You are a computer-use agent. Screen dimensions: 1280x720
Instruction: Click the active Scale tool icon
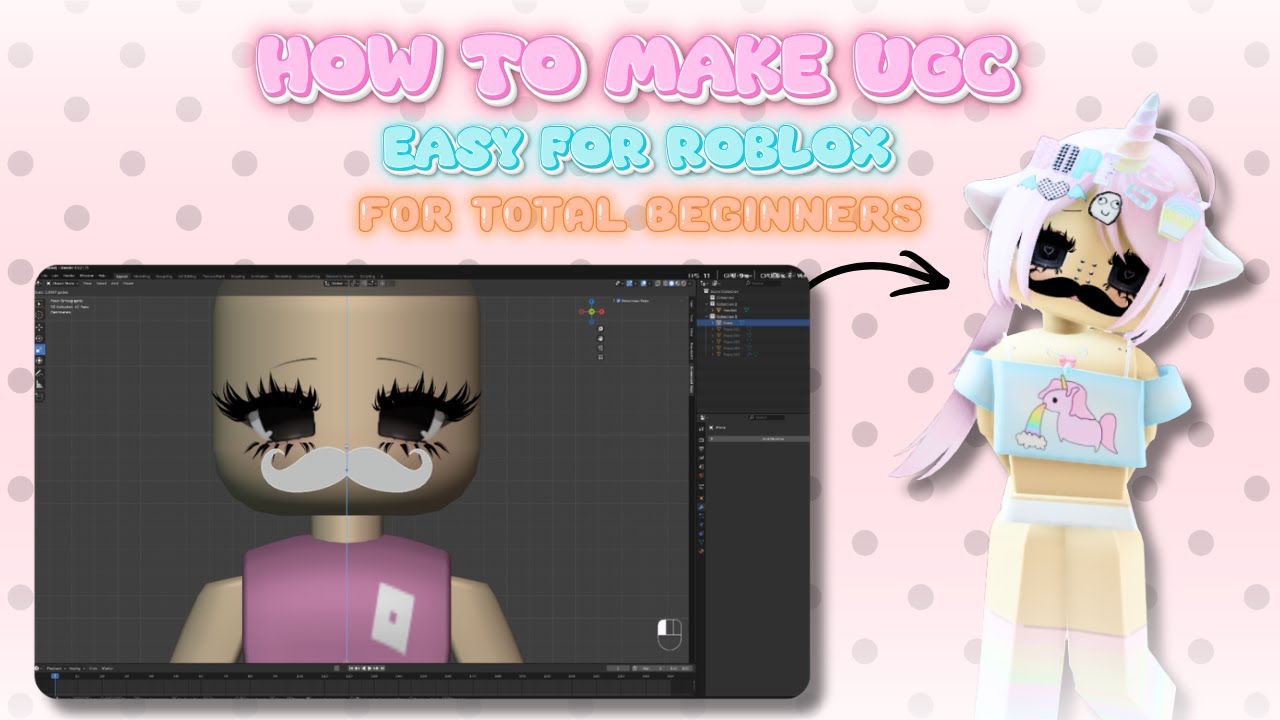coord(39,350)
